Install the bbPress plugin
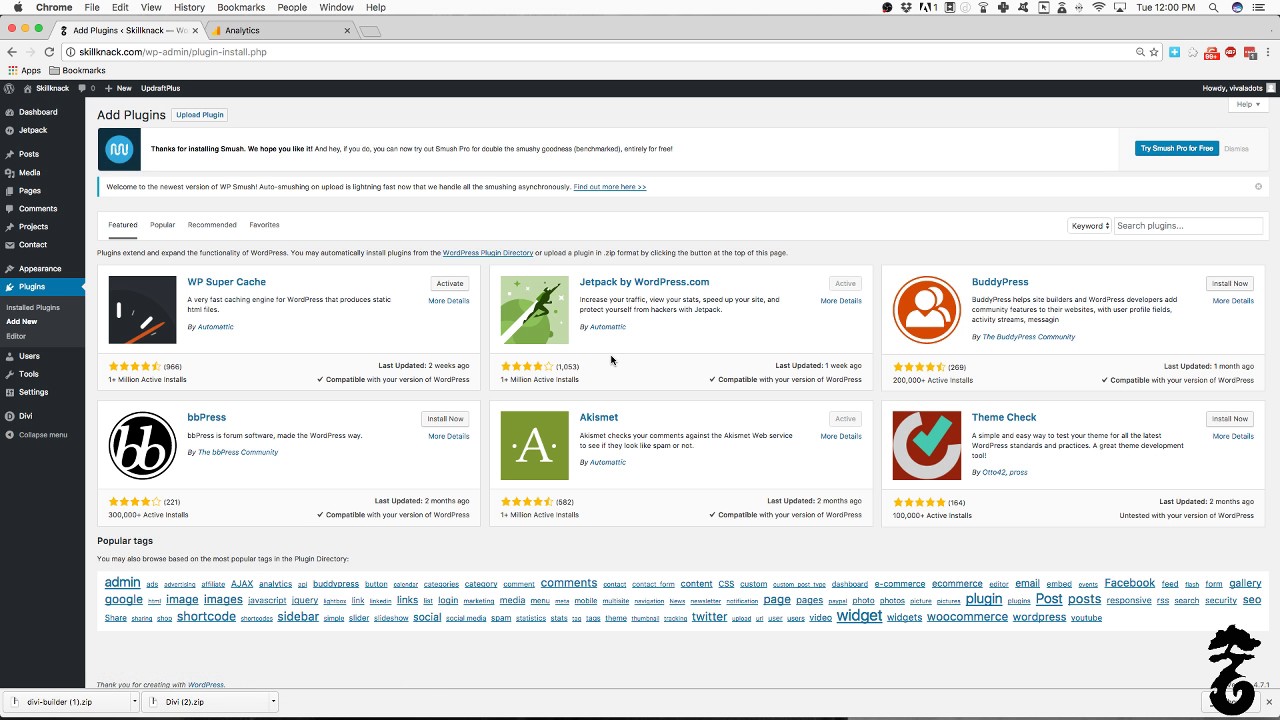1280x720 pixels. tap(445, 419)
